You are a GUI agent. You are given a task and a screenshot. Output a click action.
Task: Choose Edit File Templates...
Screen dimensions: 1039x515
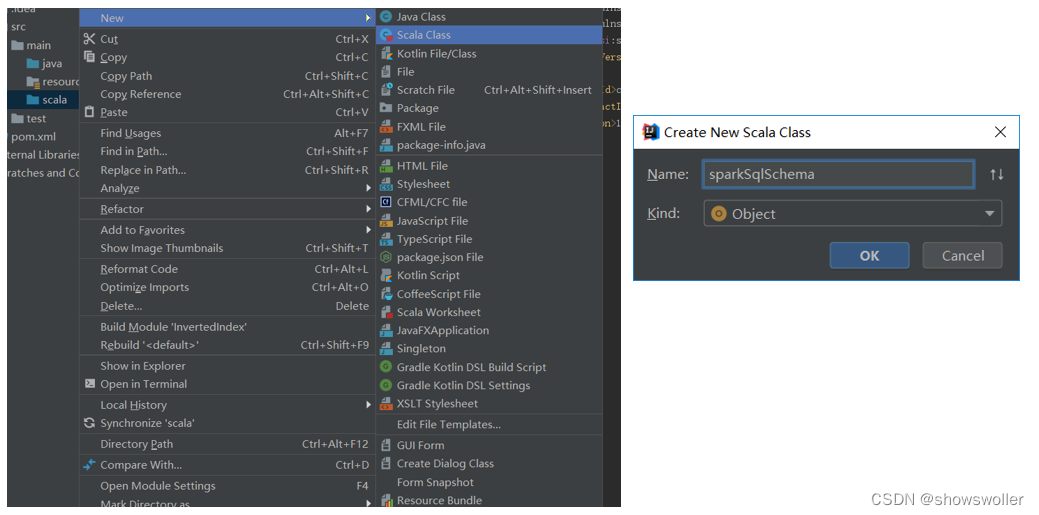[489, 424]
